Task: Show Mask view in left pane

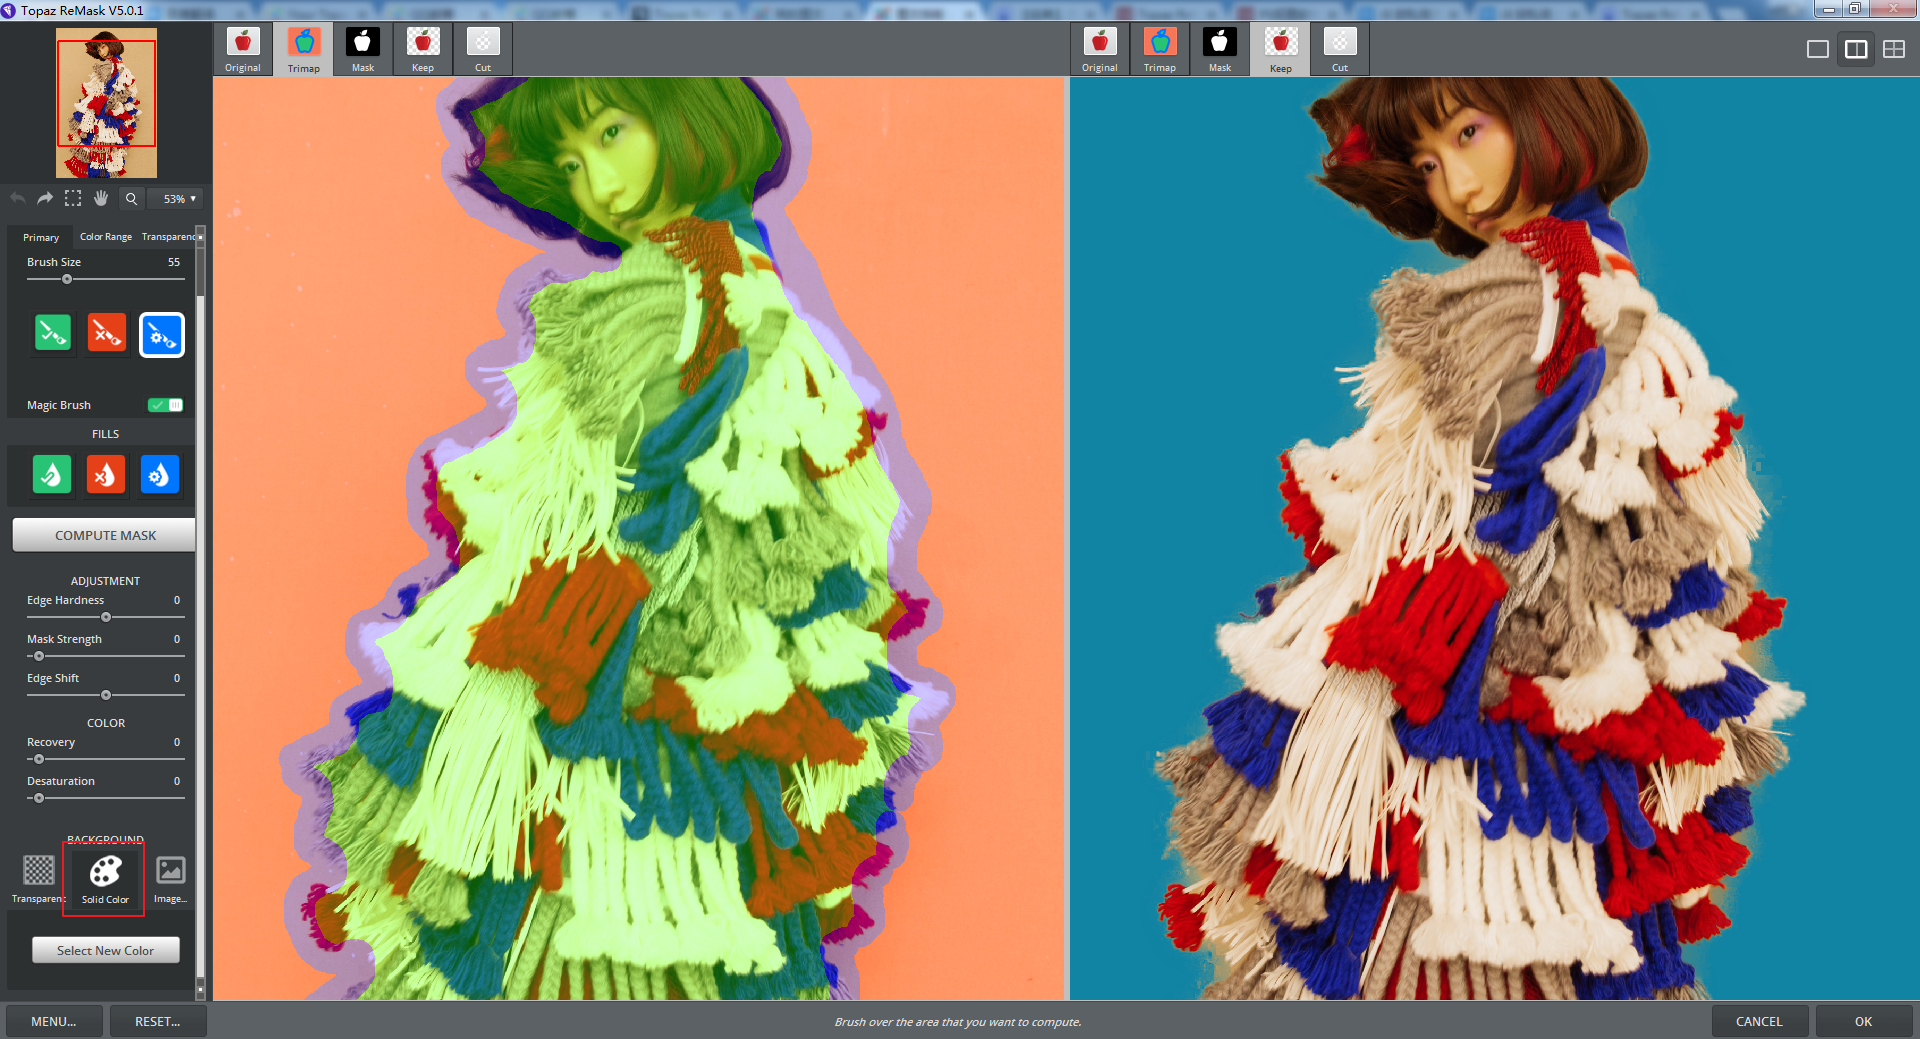Action: pyautogui.click(x=363, y=49)
